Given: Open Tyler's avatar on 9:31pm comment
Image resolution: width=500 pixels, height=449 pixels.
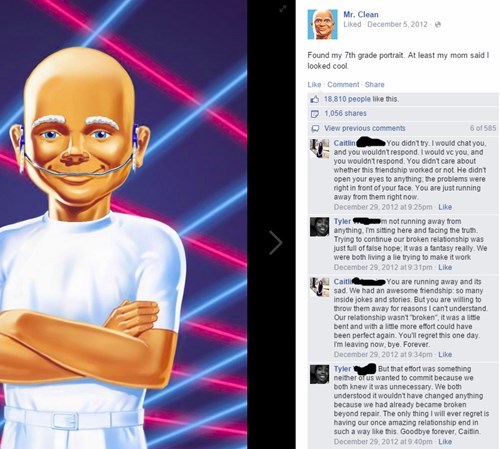Looking at the screenshot, I should (x=320, y=227).
